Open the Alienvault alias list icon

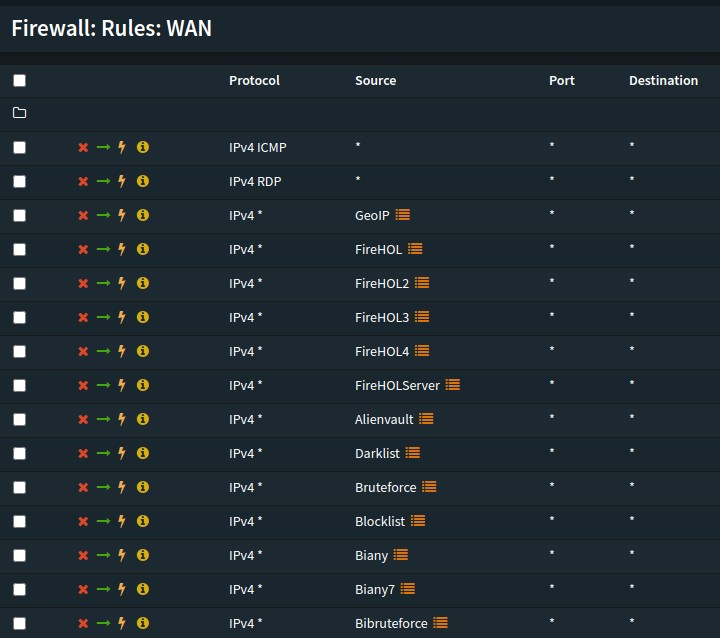click(x=426, y=420)
